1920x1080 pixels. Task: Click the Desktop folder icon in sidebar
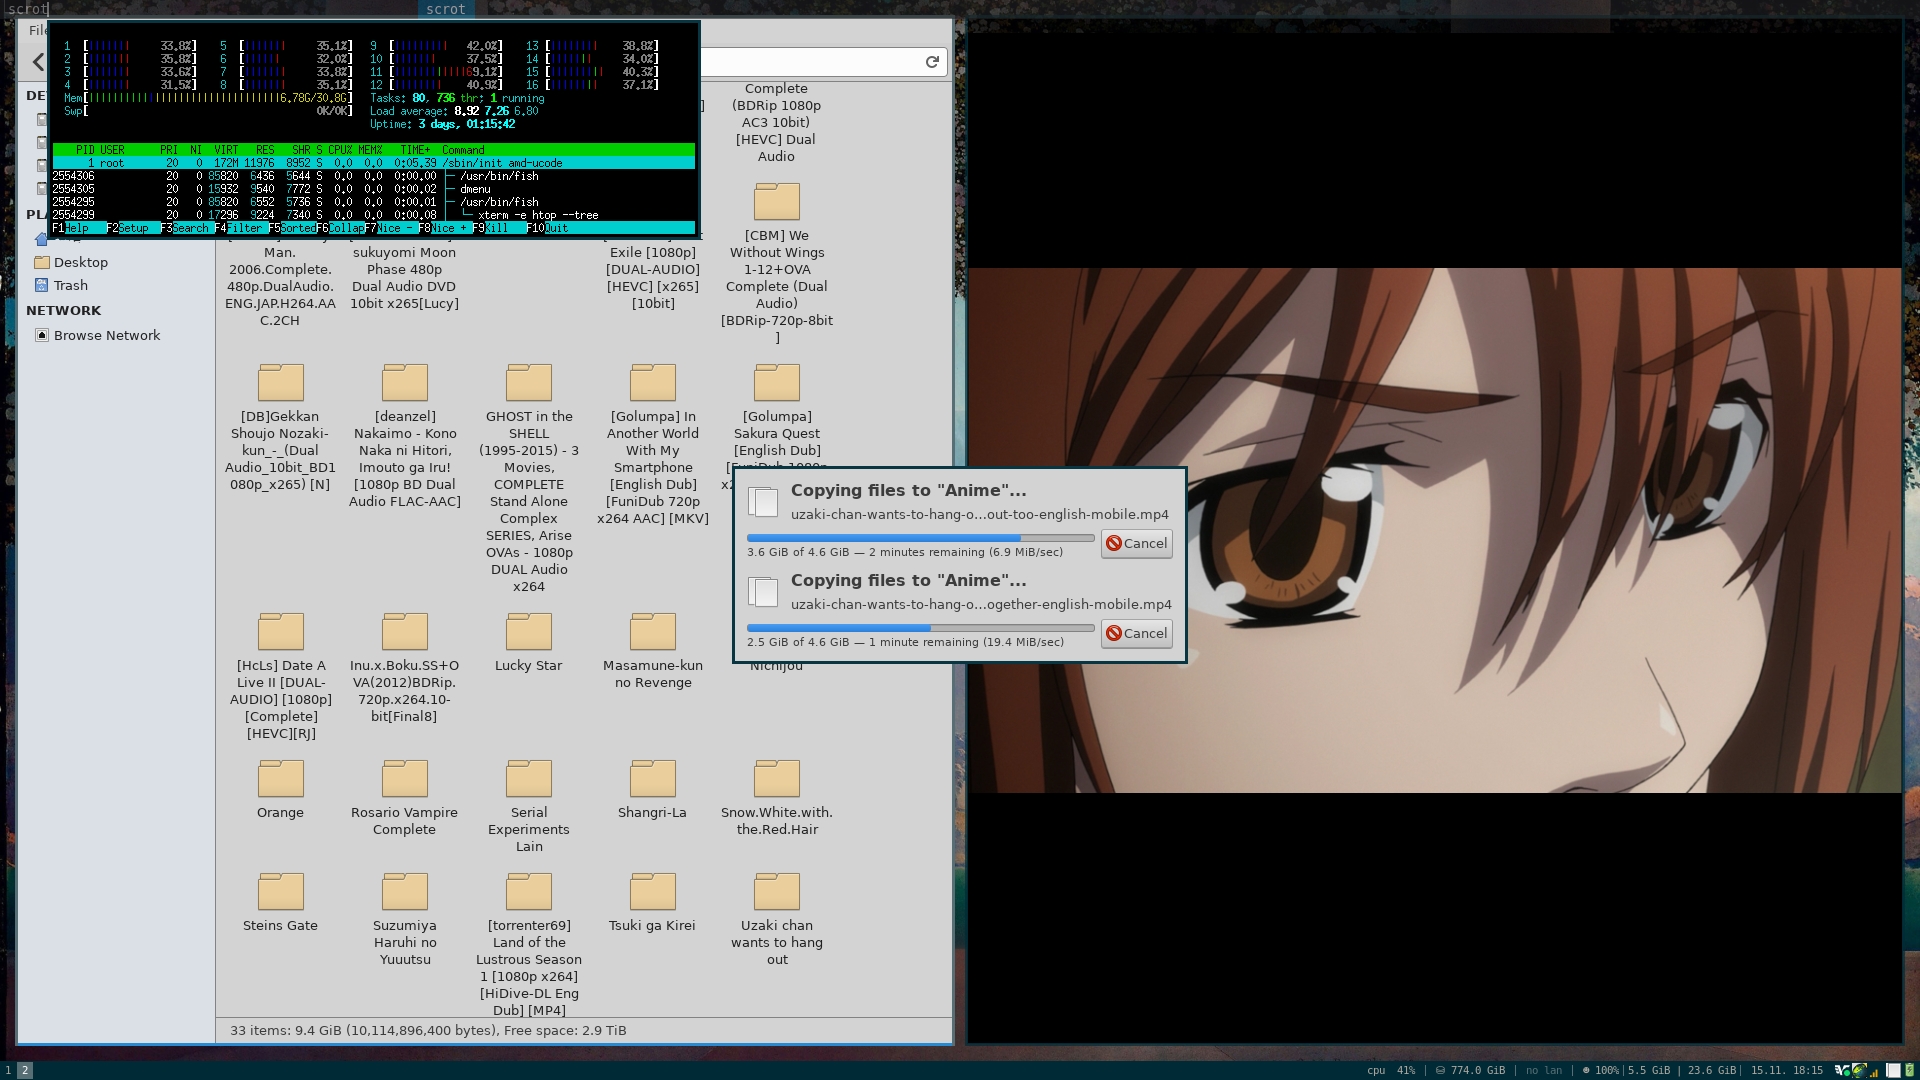(42, 262)
